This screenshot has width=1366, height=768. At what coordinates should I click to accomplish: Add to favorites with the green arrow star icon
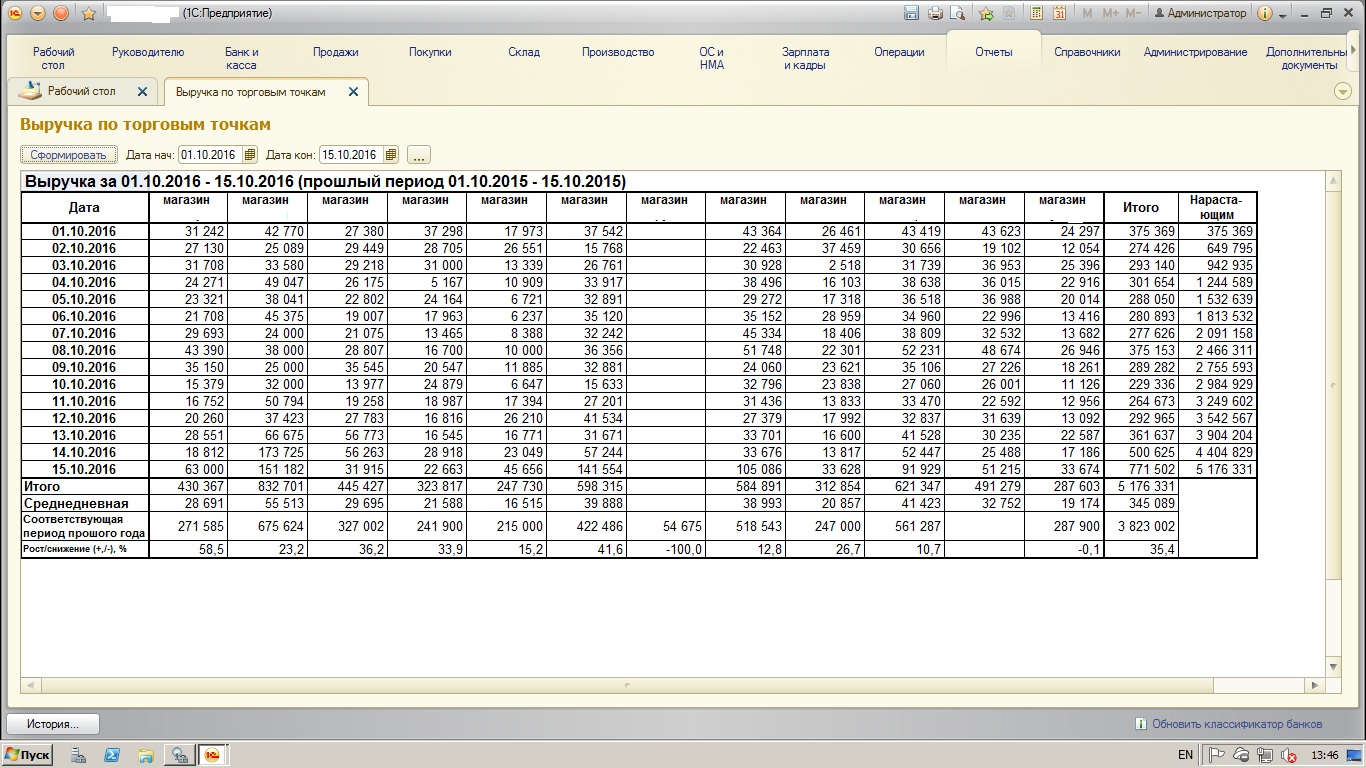click(x=986, y=13)
